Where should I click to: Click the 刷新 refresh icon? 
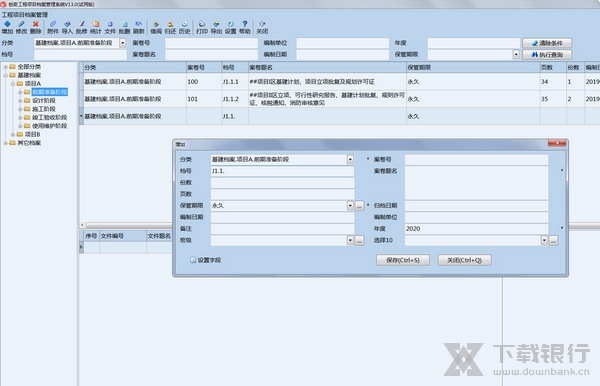(139, 28)
